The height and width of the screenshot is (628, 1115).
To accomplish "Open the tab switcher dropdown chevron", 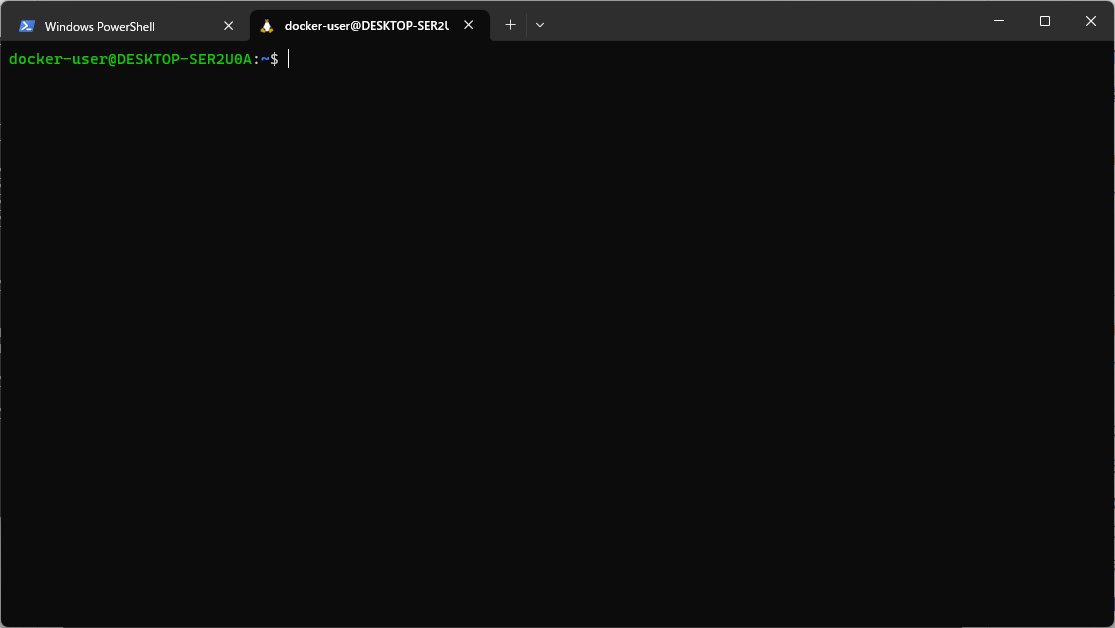I will [540, 24].
